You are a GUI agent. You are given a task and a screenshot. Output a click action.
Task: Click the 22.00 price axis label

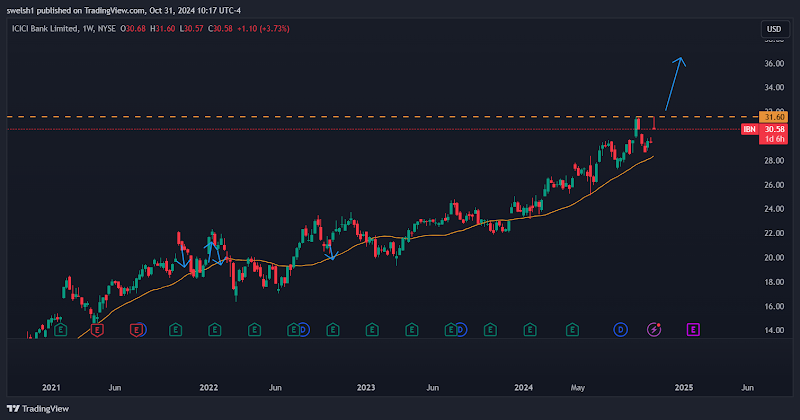tap(774, 233)
